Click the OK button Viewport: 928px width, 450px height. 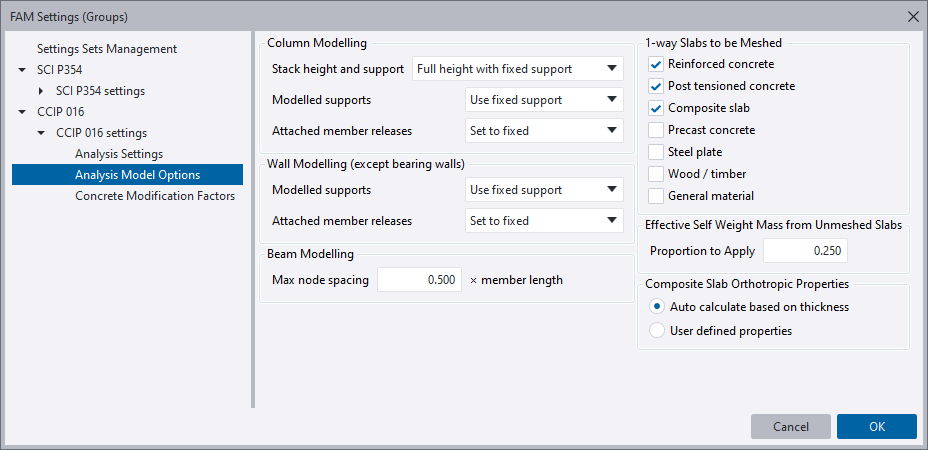point(876,427)
